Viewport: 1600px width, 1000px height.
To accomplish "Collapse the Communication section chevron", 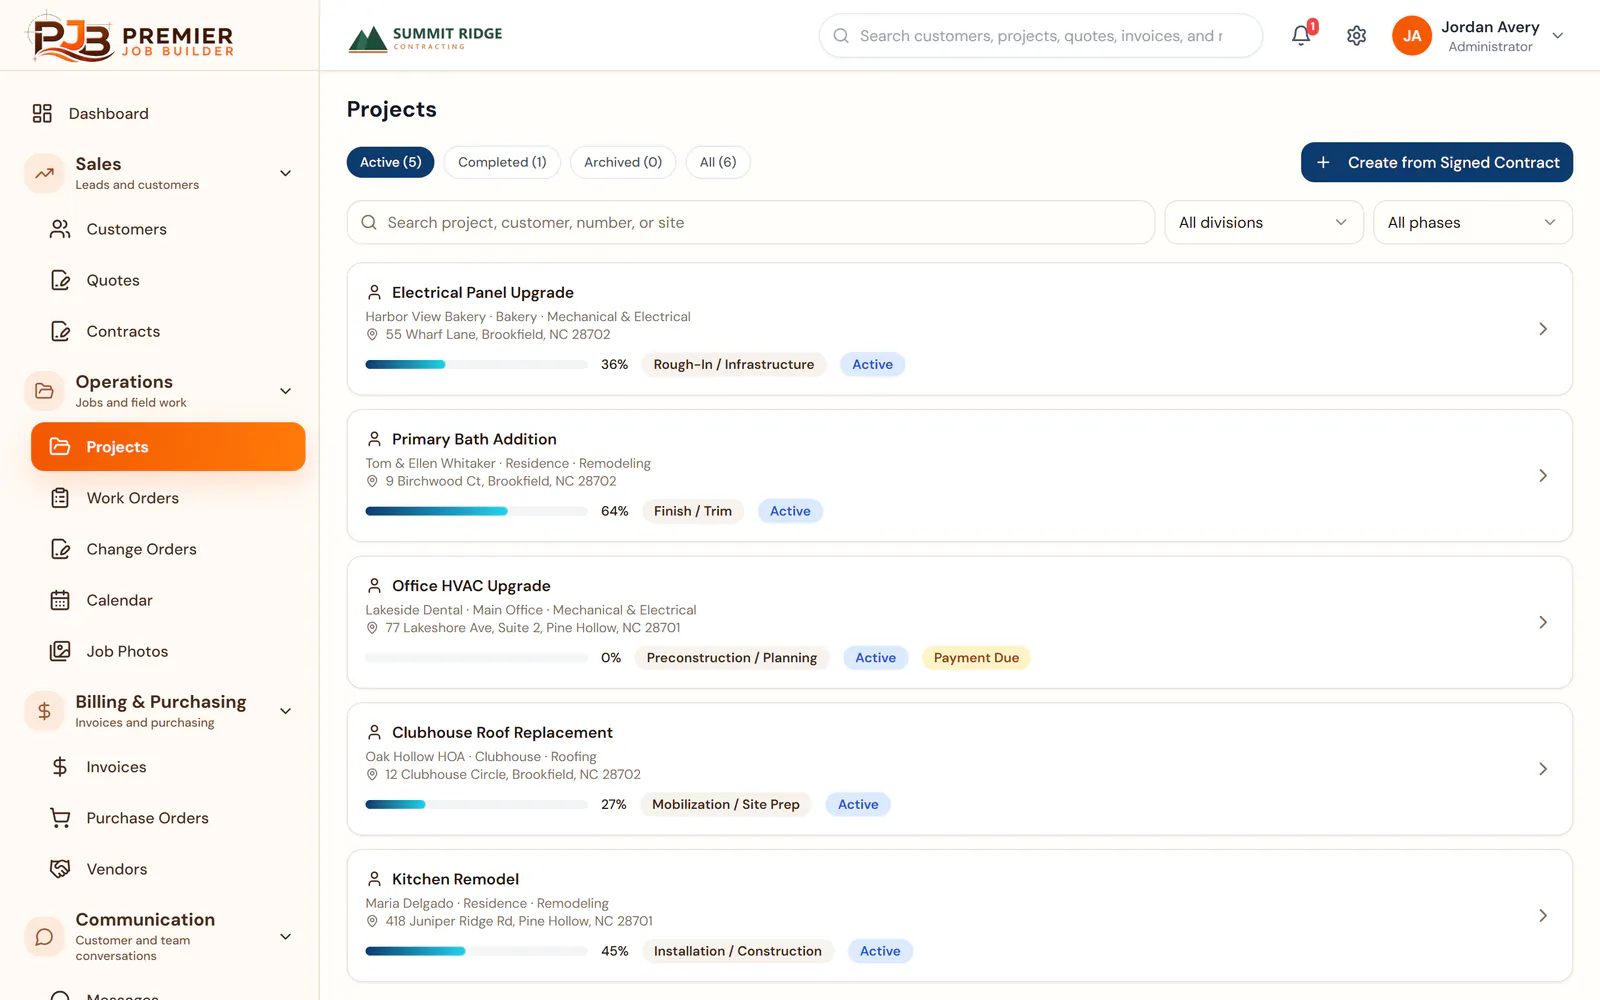I will [x=285, y=937].
